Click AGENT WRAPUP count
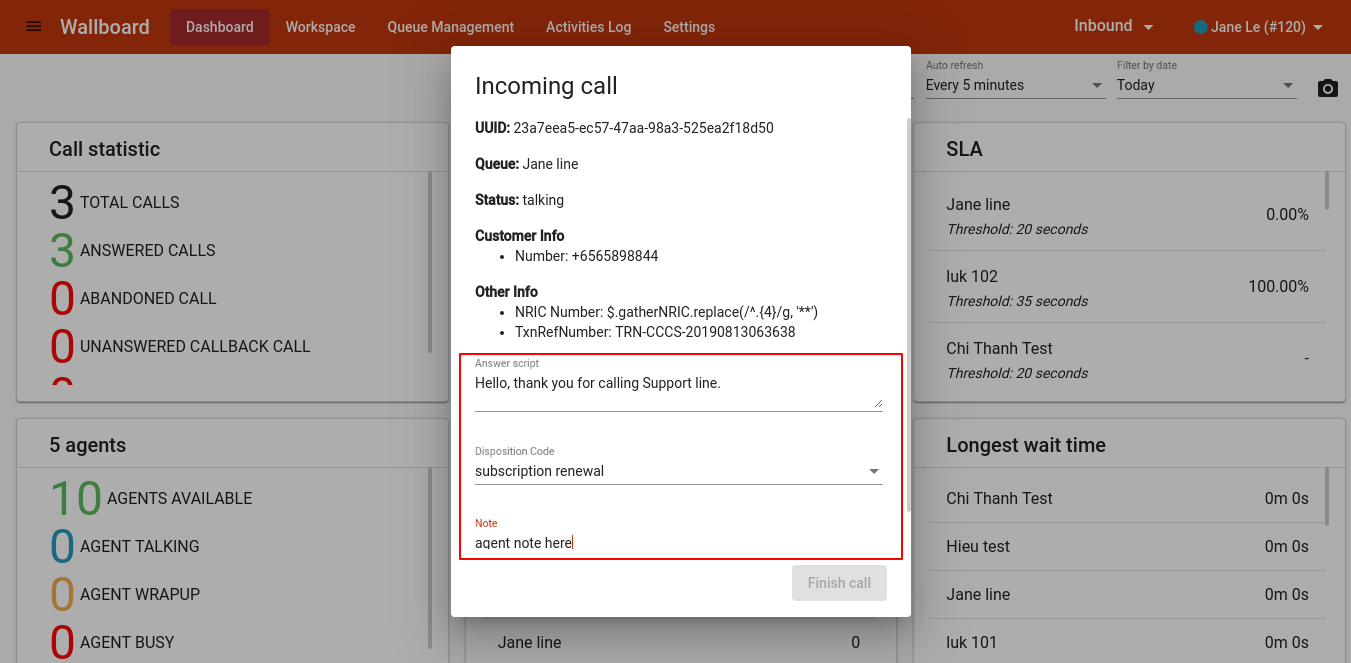Image resolution: width=1351 pixels, height=663 pixels. (124, 594)
